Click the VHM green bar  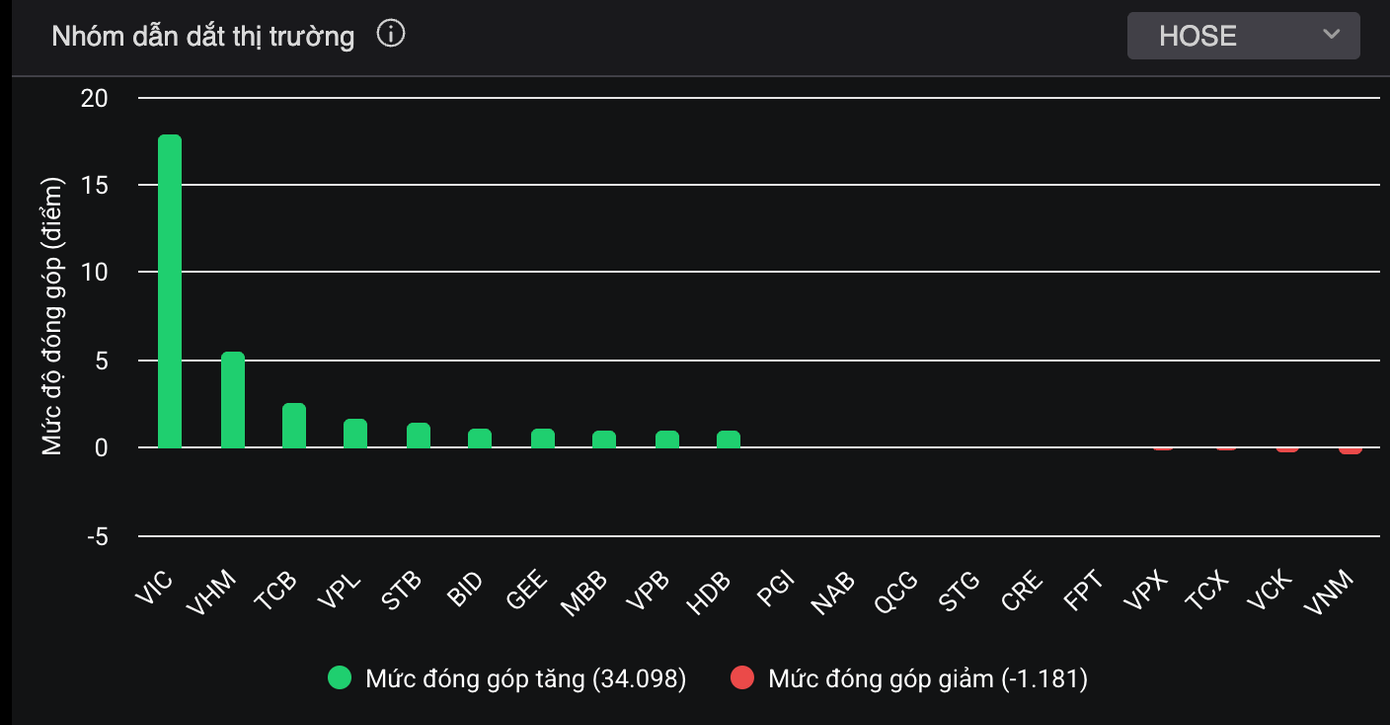tap(232, 400)
